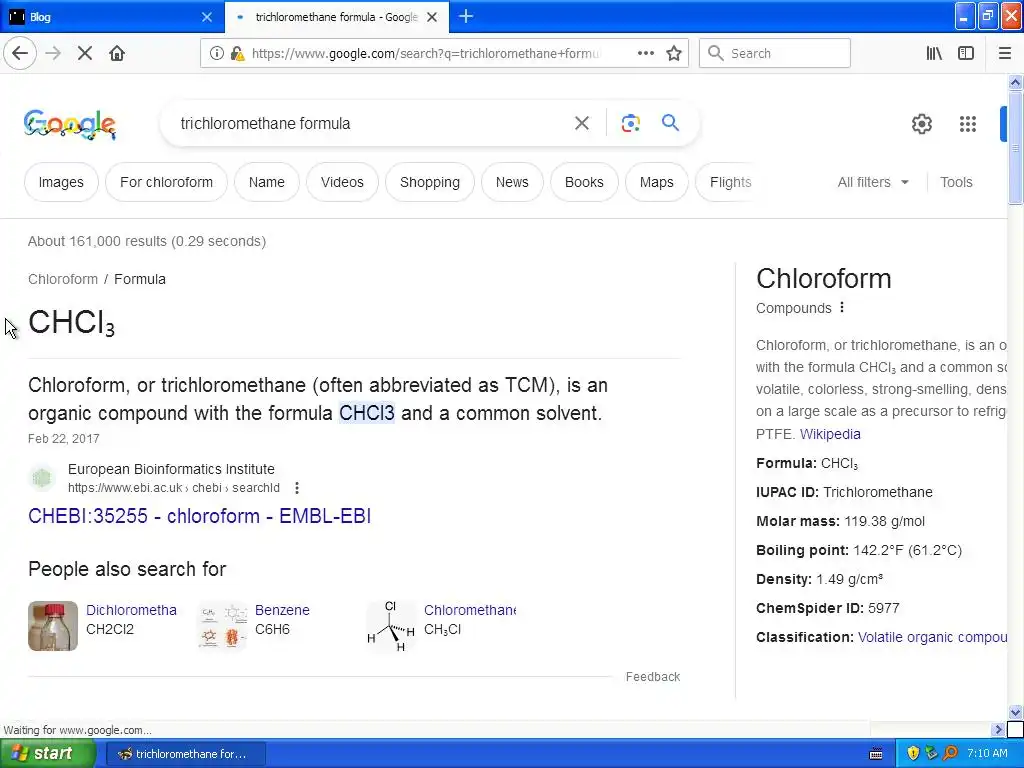Viewport: 1024px width, 768px height.
Task: Focus the browser address bar
Action: click(x=424, y=54)
